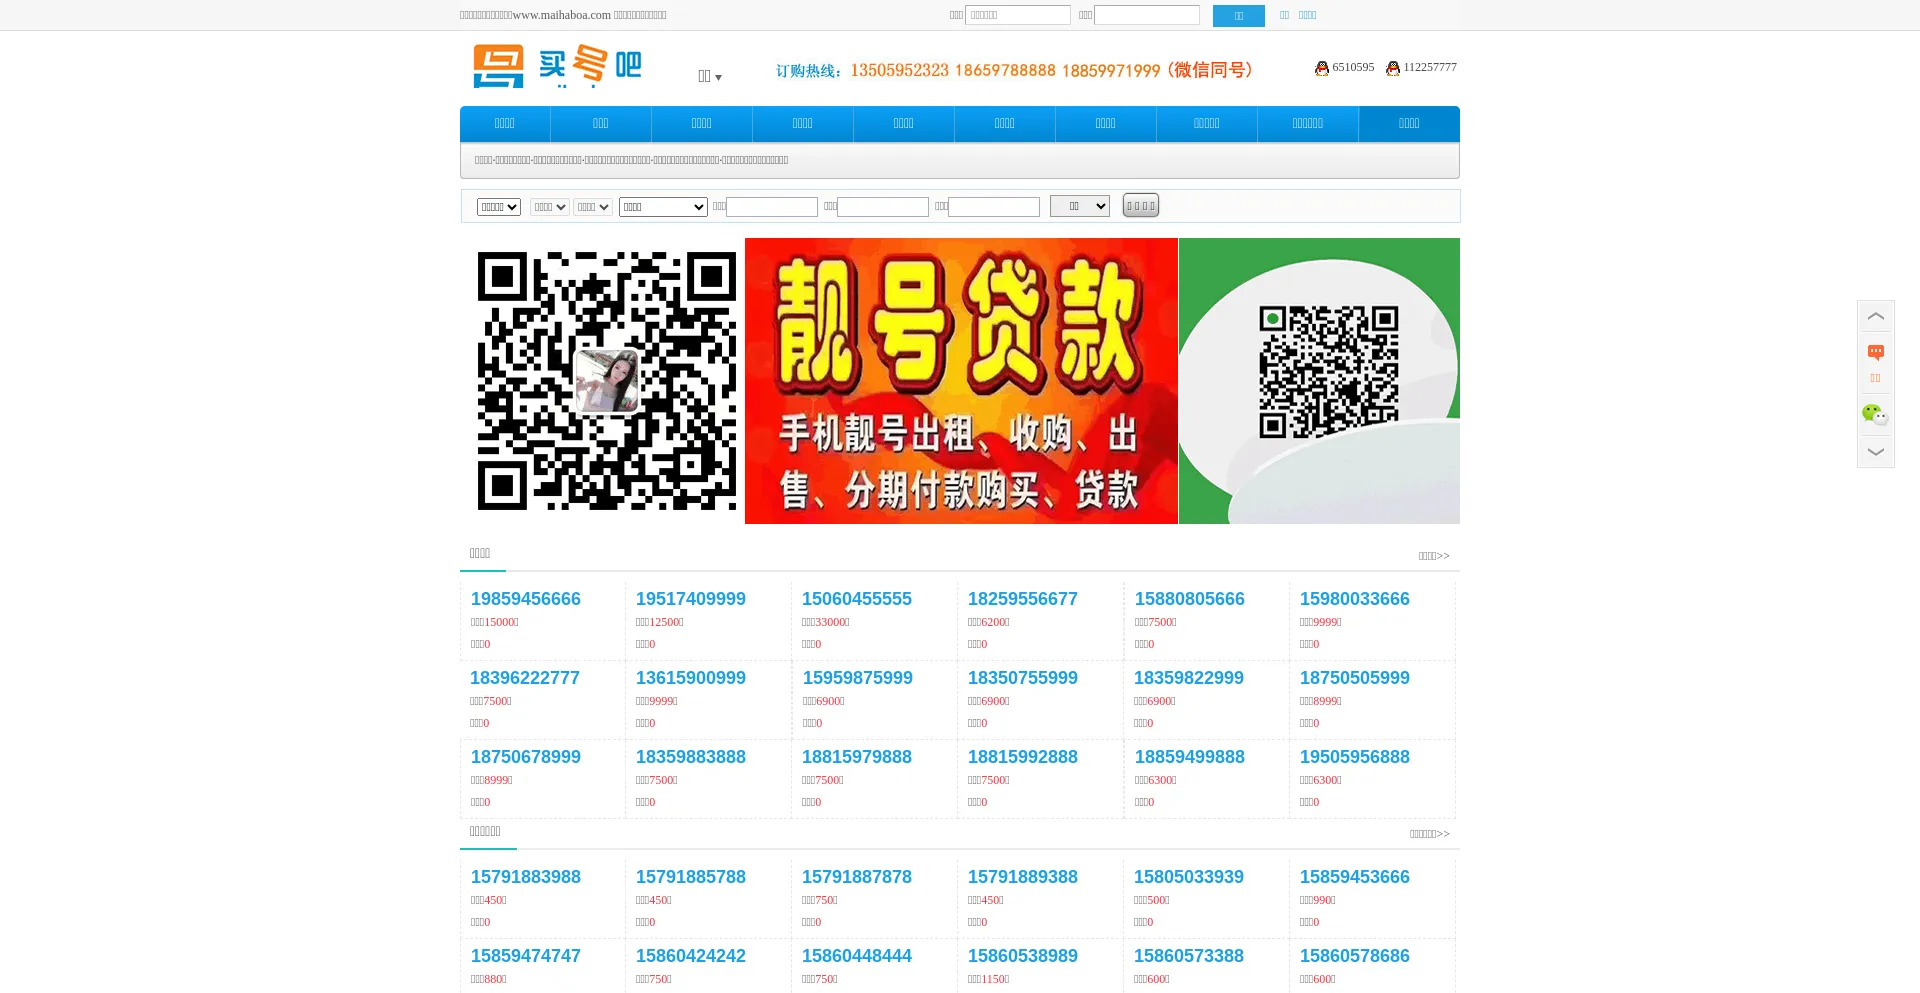Open QQ chat icon beside 6510595
The height and width of the screenshot is (993, 1920).
click(1322, 68)
